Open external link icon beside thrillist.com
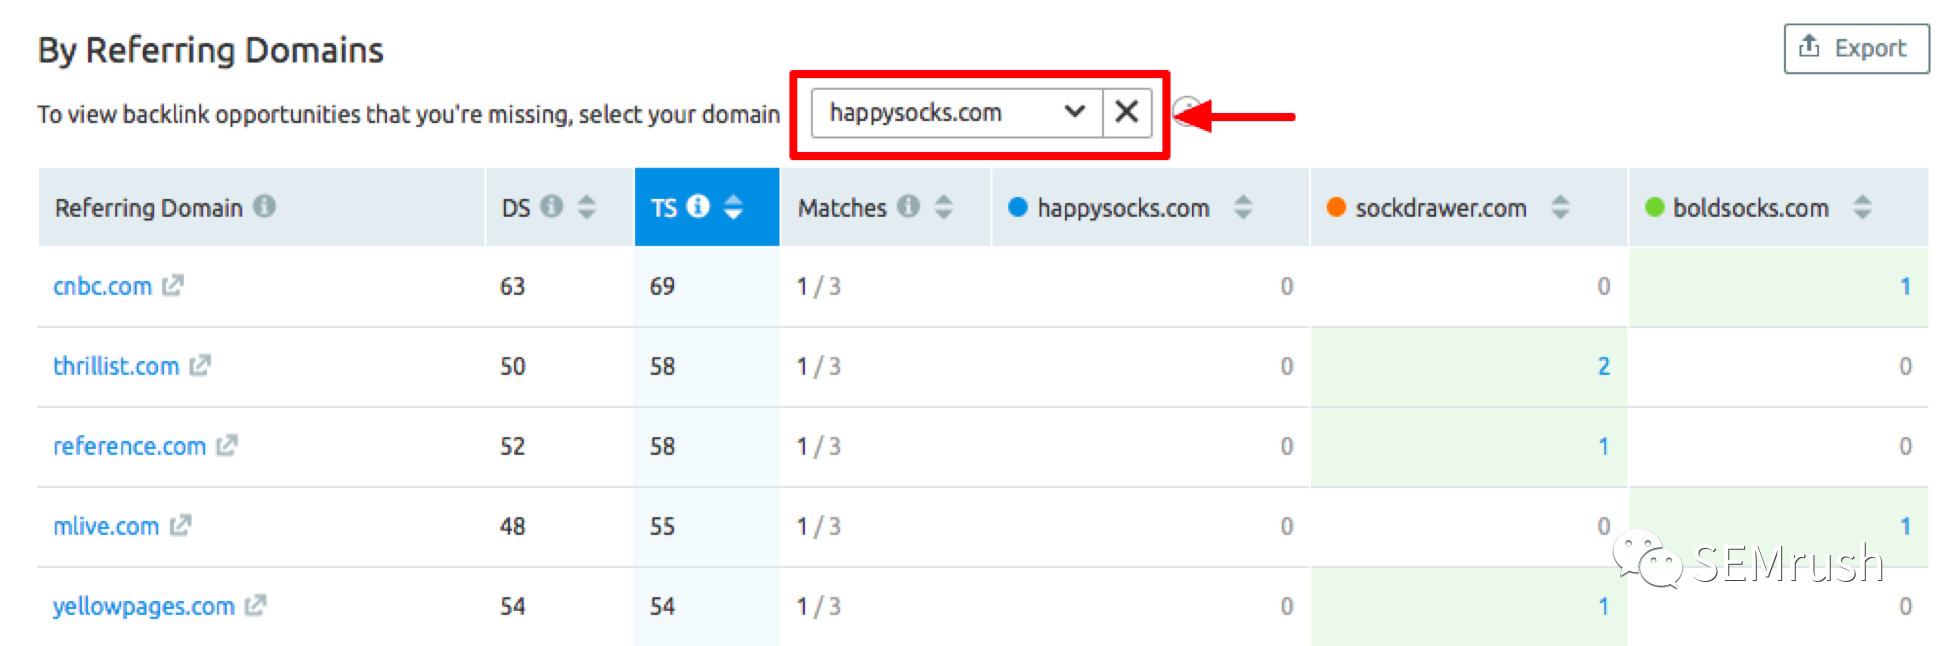Viewport: 1950px width, 646px height. click(x=200, y=366)
